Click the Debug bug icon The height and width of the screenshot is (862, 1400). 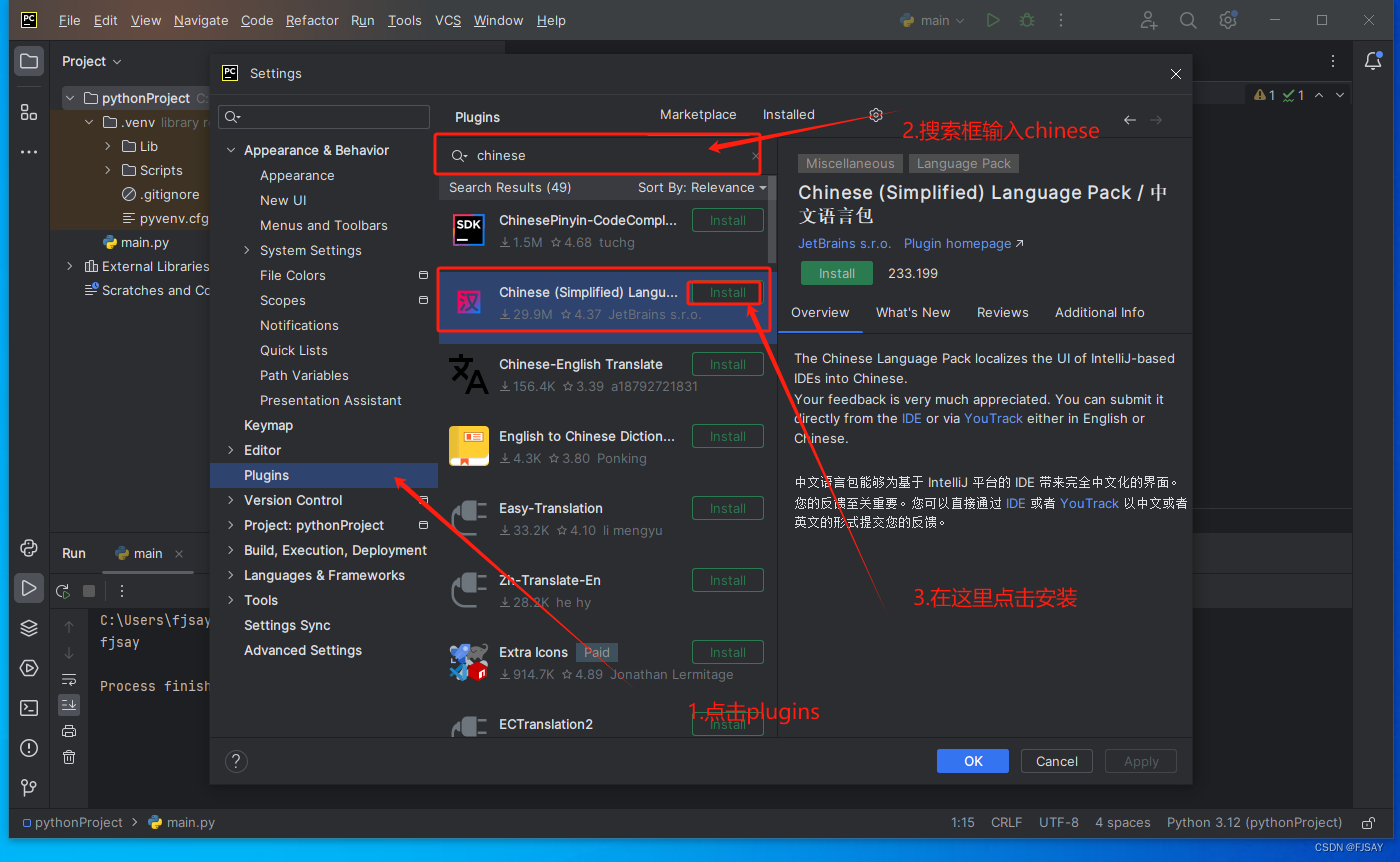(1027, 20)
